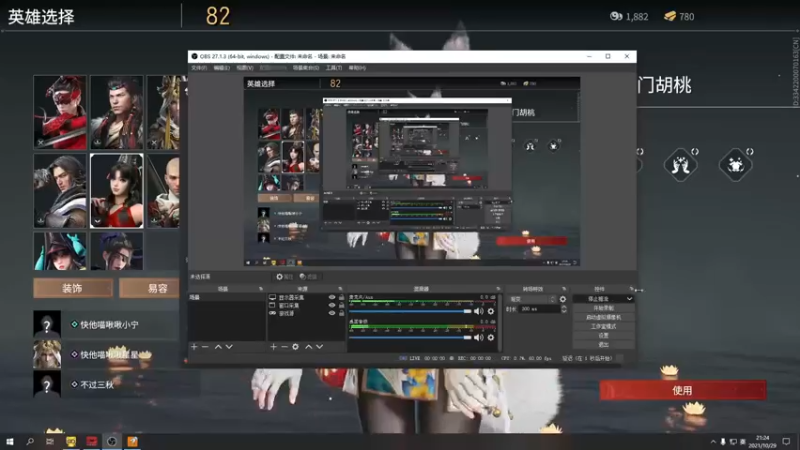The width and height of the screenshot is (800, 450).
Task: Move the source up in Sources panel
Action: [309, 347]
